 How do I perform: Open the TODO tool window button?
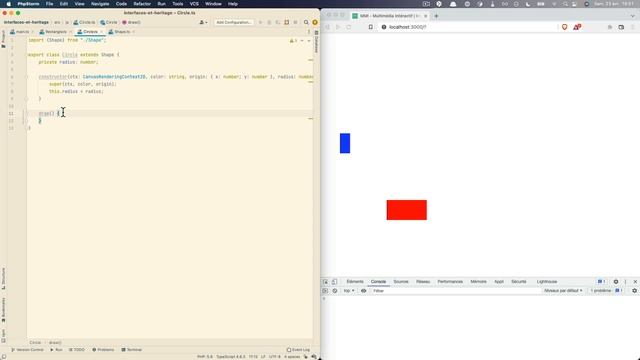click(77, 350)
